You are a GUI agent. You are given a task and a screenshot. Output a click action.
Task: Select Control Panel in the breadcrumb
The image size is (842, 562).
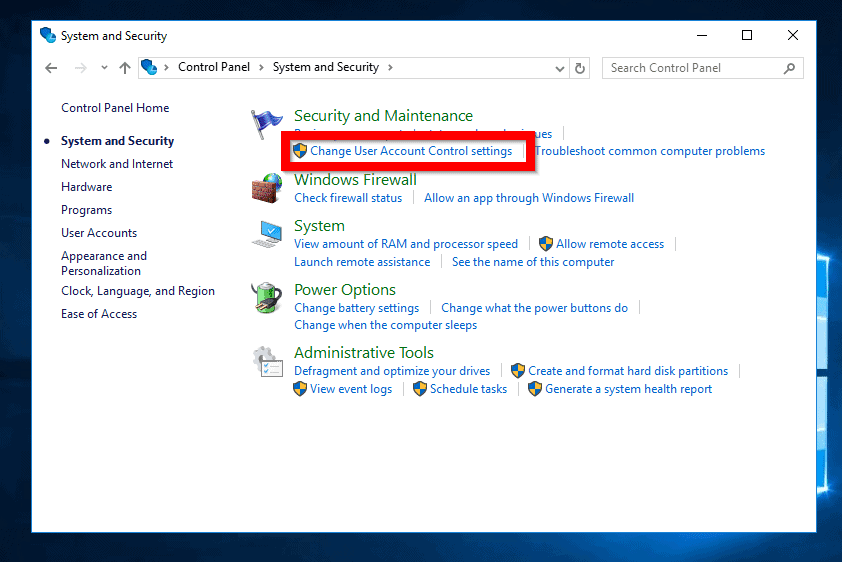[214, 67]
